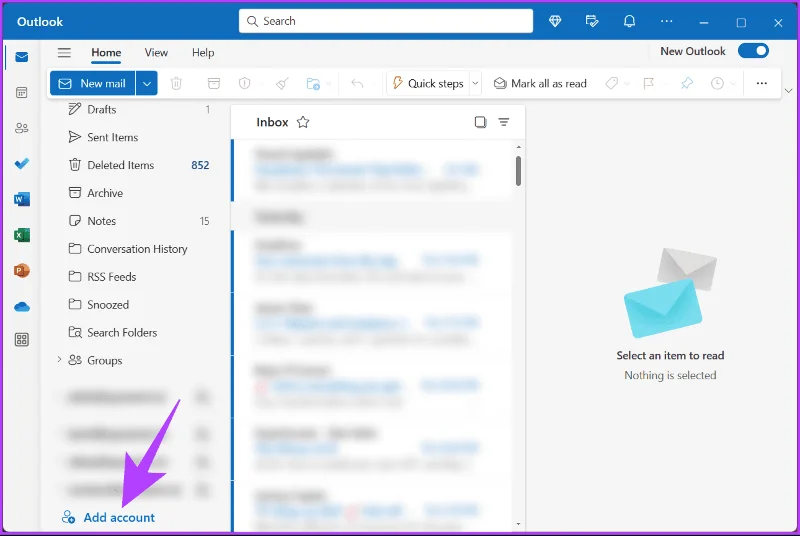Open the New mail dropdown arrow

[x=146, y=83]
